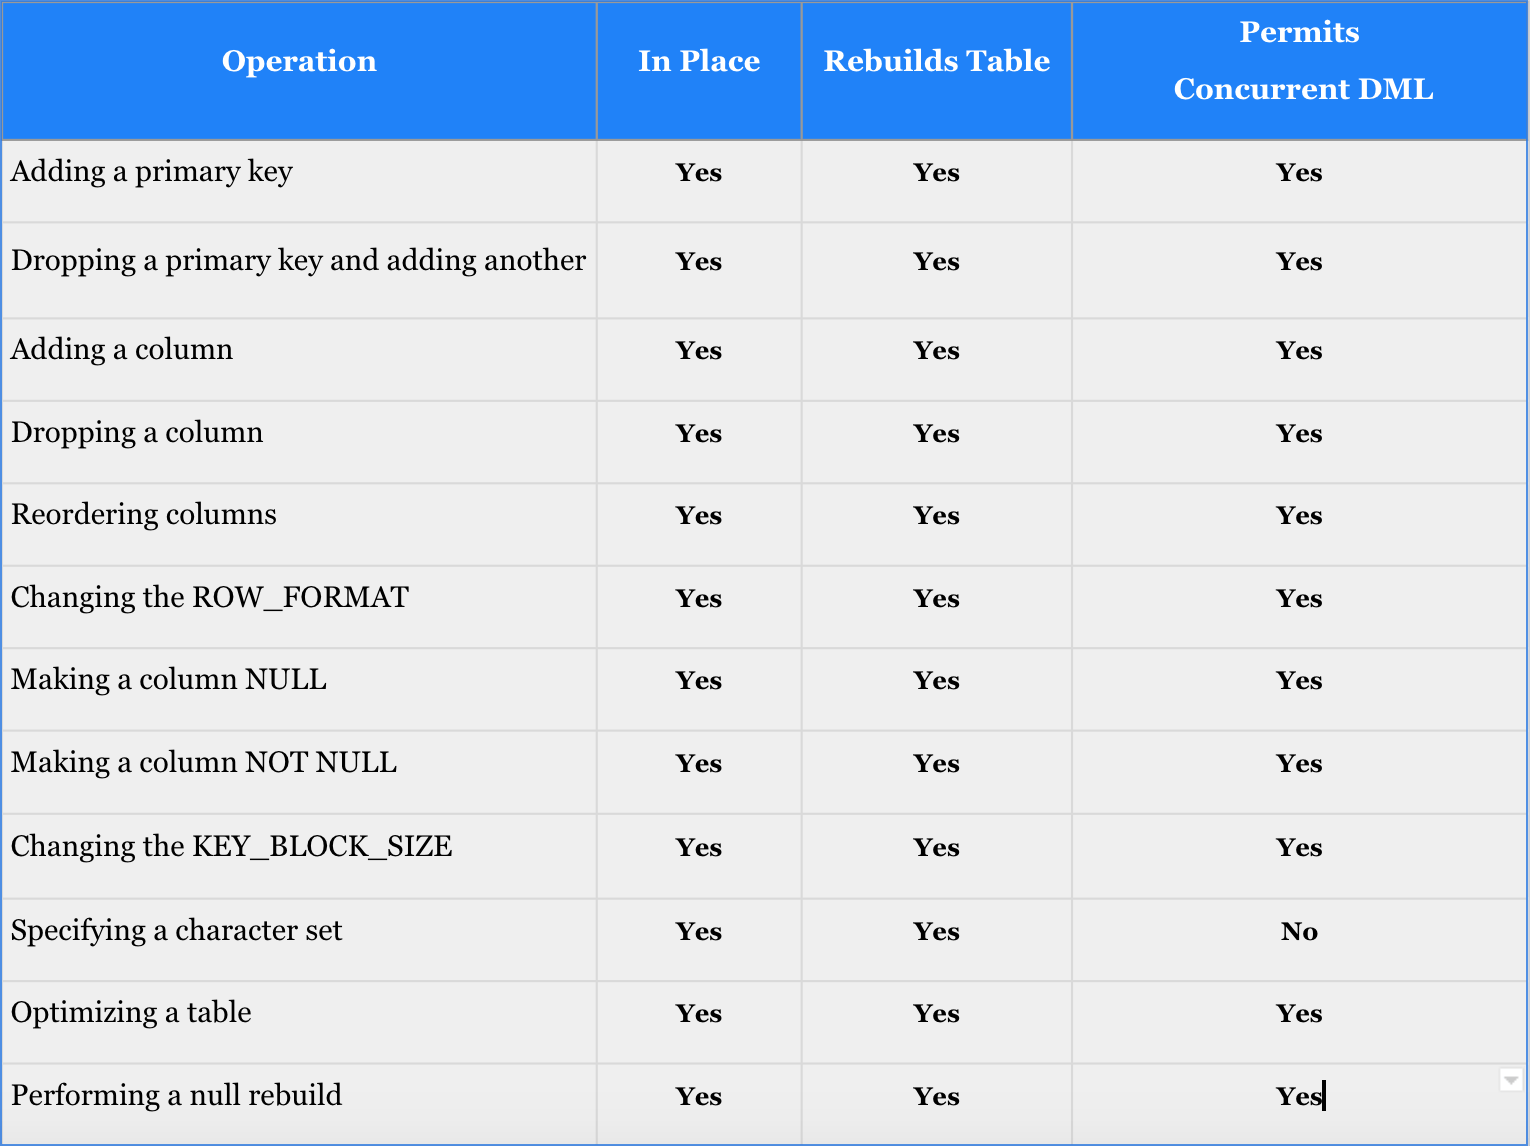Screen dimensions: 1530x1146
Task: Select the 'Dropping a column' cell
Action: tap(137, 433)
